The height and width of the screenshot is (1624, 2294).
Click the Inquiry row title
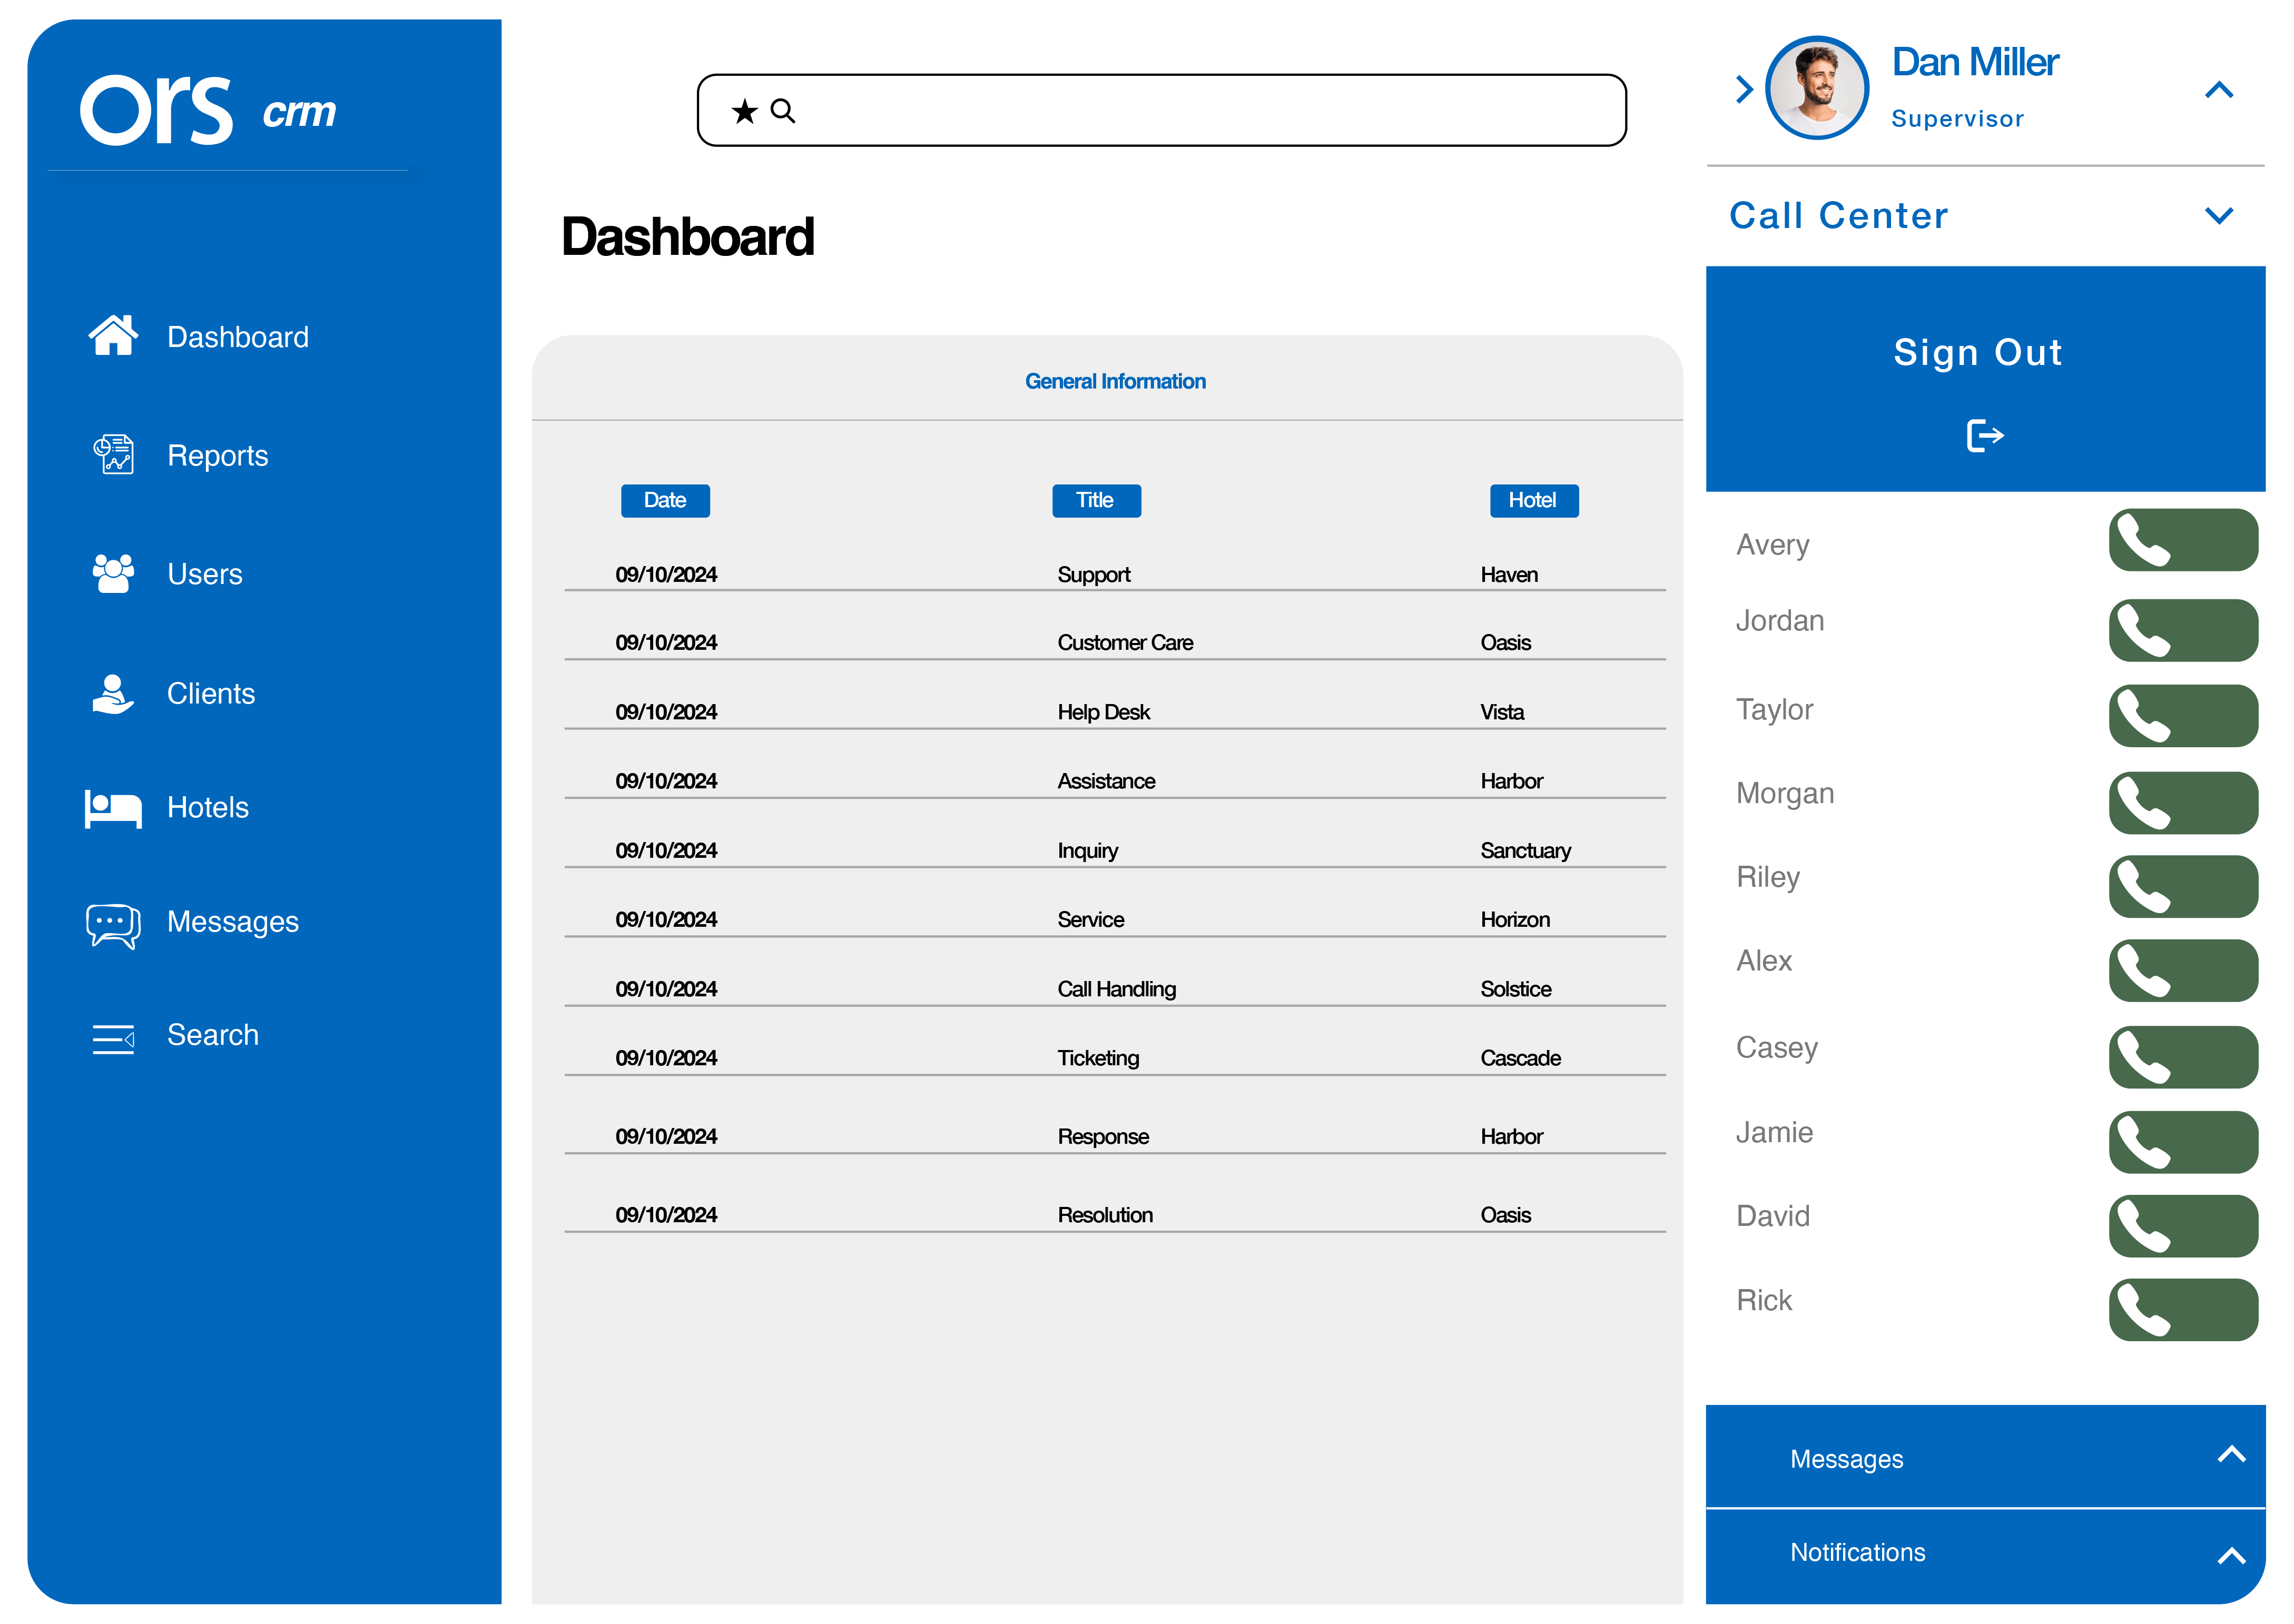pyautogui.click(x=1088, y=851)
